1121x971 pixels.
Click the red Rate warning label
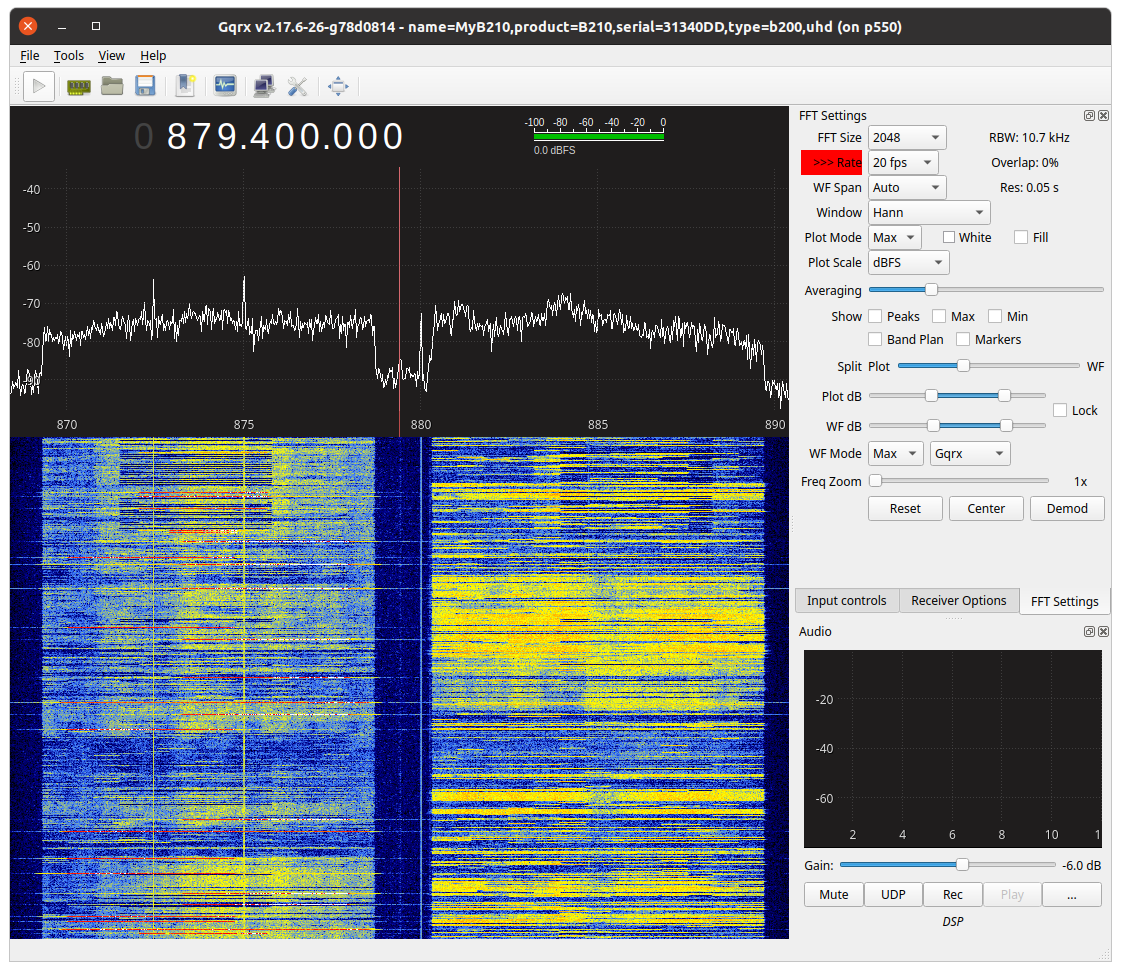[x=831, y=162]
